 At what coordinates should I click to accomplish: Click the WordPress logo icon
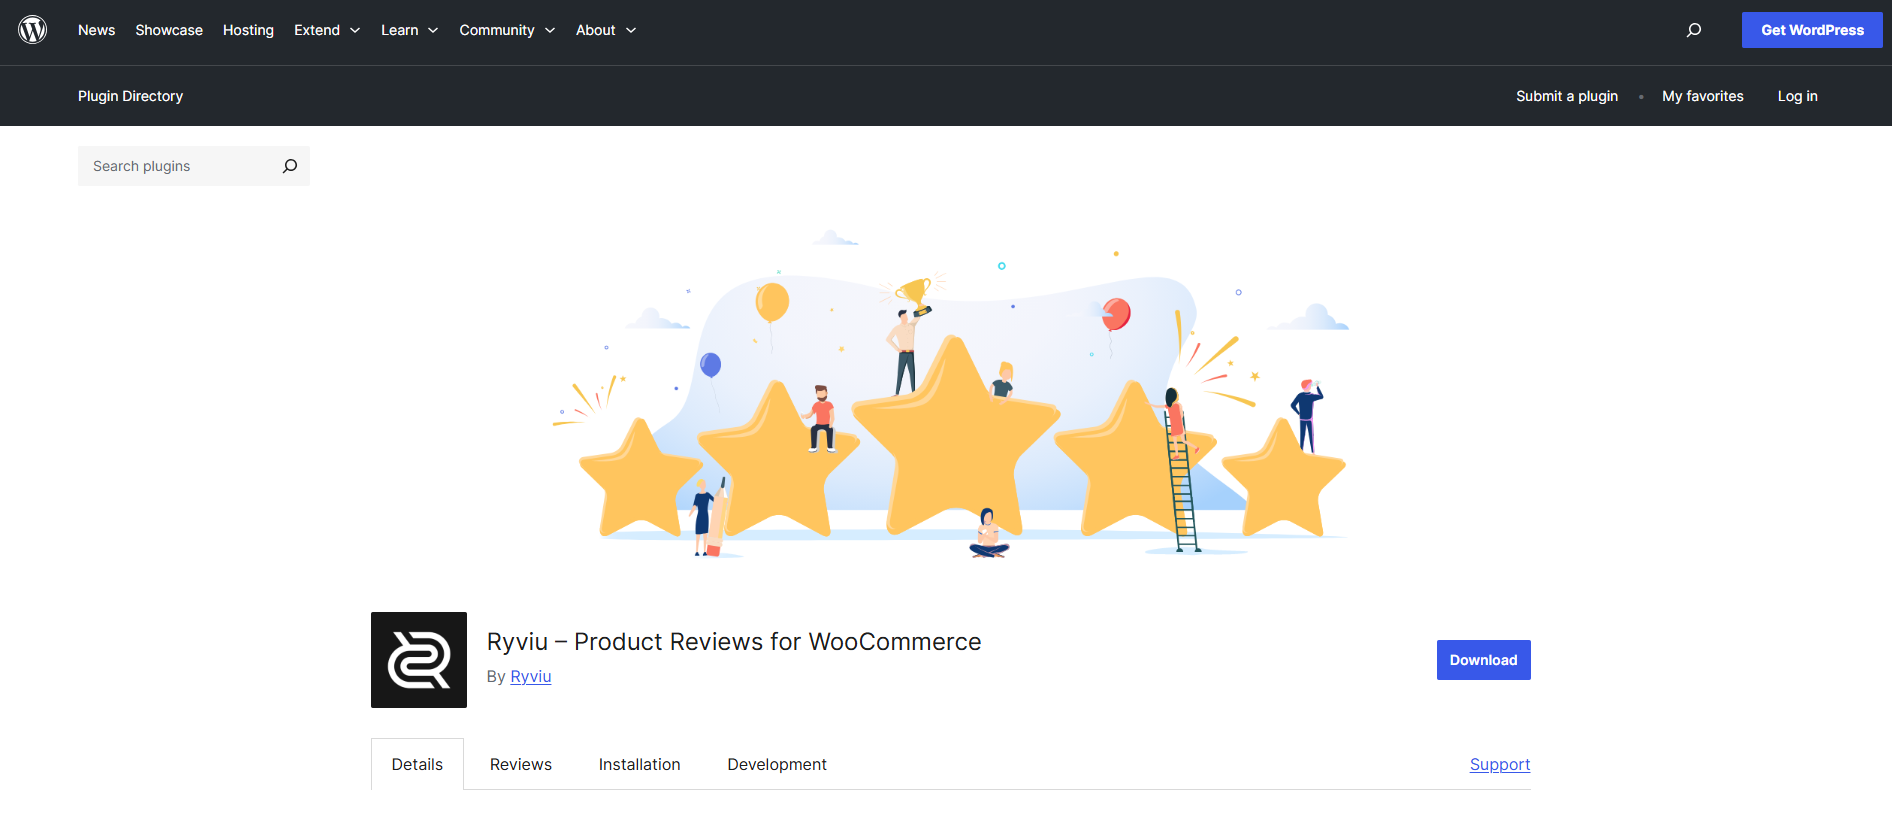33,30
